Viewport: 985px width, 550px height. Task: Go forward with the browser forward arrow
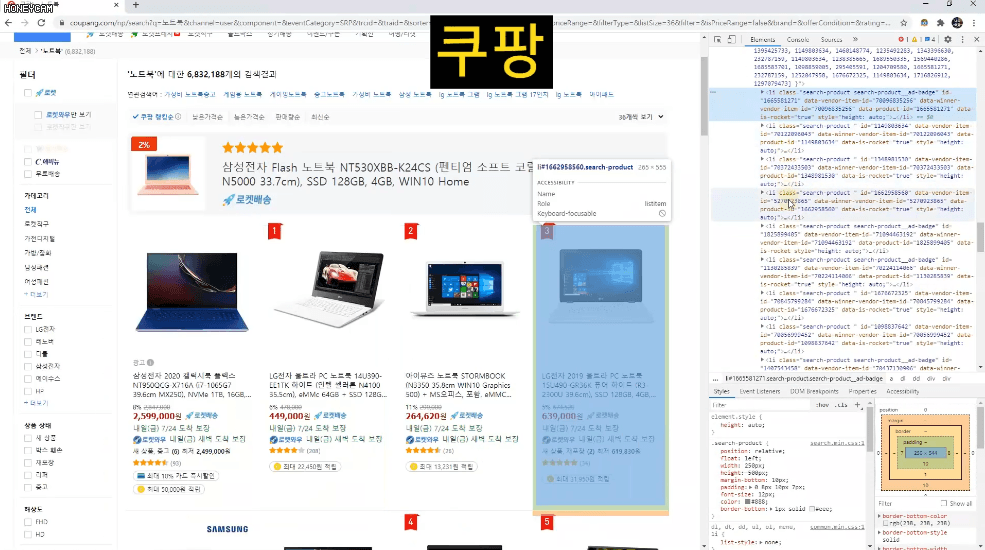[x=24, y=23]
